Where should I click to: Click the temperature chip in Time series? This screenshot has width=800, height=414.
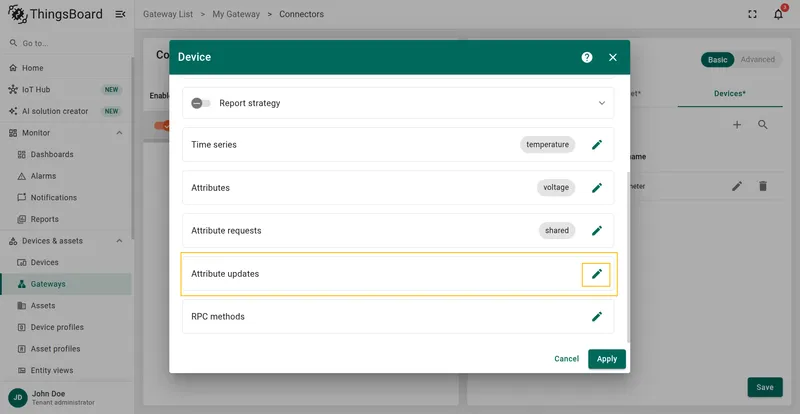click(547, 144)
